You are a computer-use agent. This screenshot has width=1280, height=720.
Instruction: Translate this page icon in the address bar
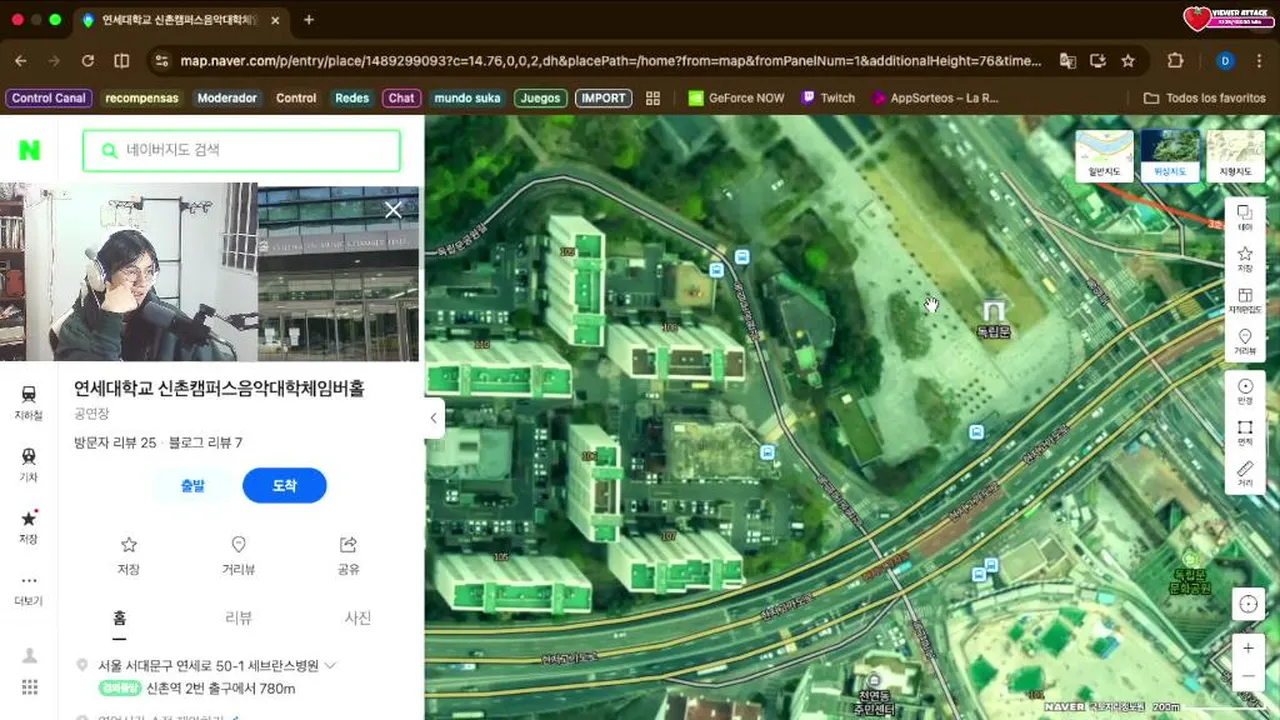tap(1068, 61)
